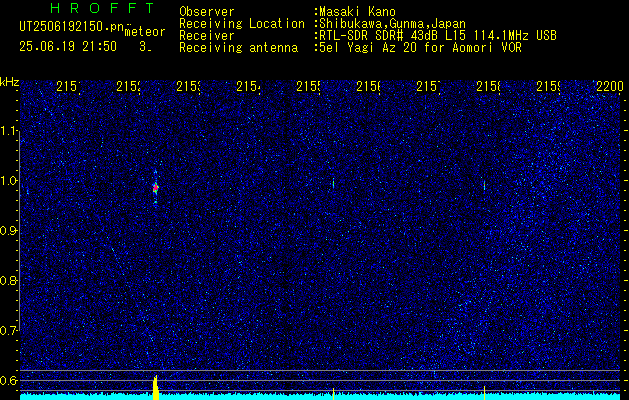This screenshot has height=400, width=629.
Task: Click the thin yellow power spike before 2158
Action: coord(484,393)
